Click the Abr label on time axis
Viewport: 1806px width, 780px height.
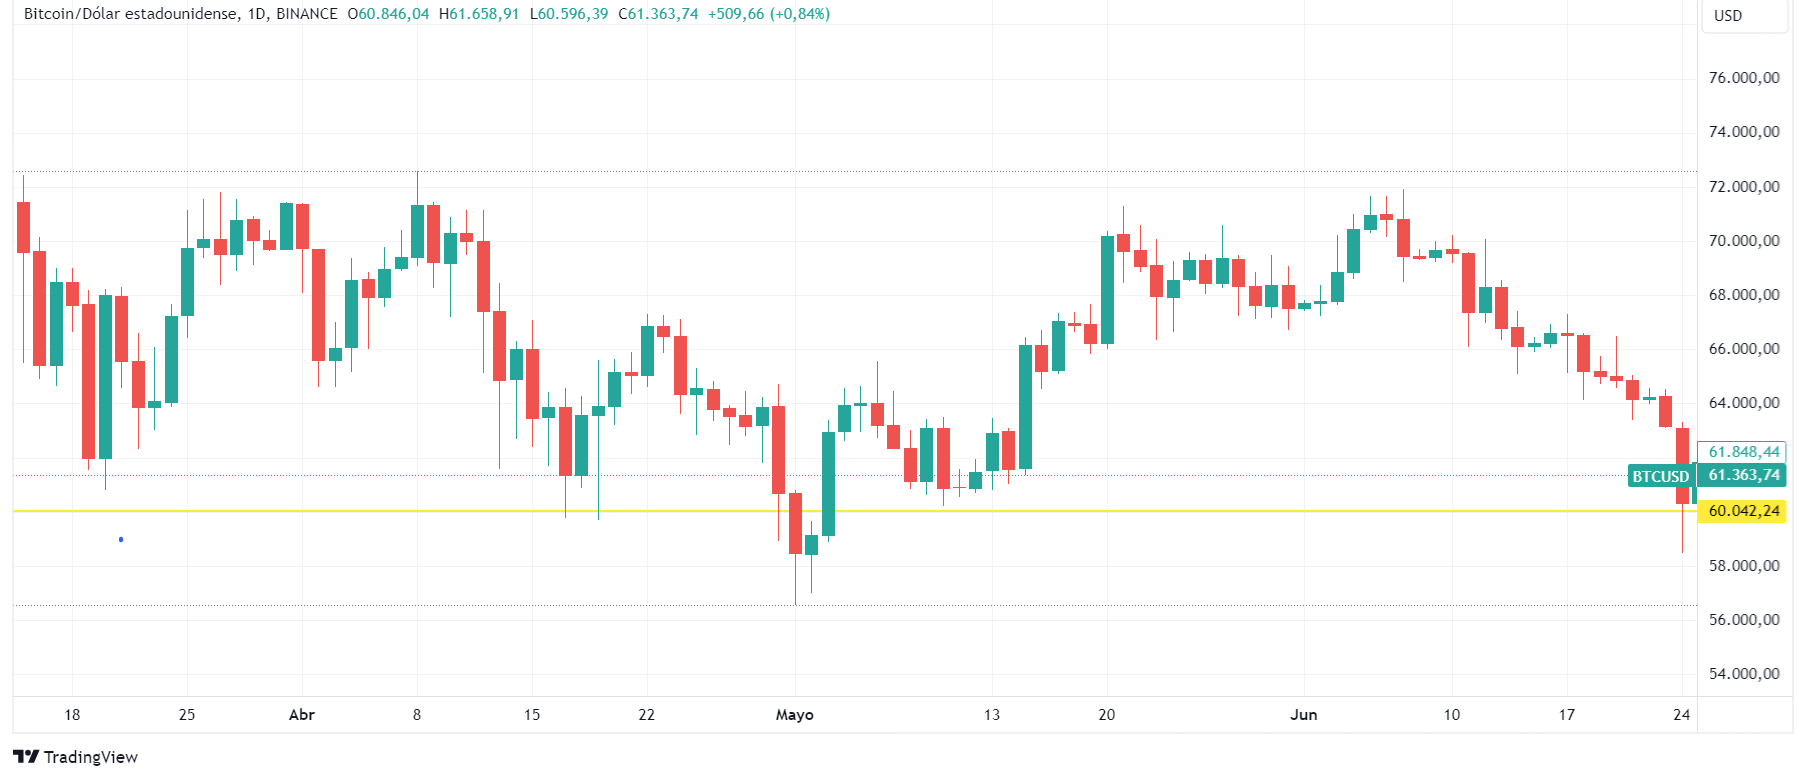302,715
